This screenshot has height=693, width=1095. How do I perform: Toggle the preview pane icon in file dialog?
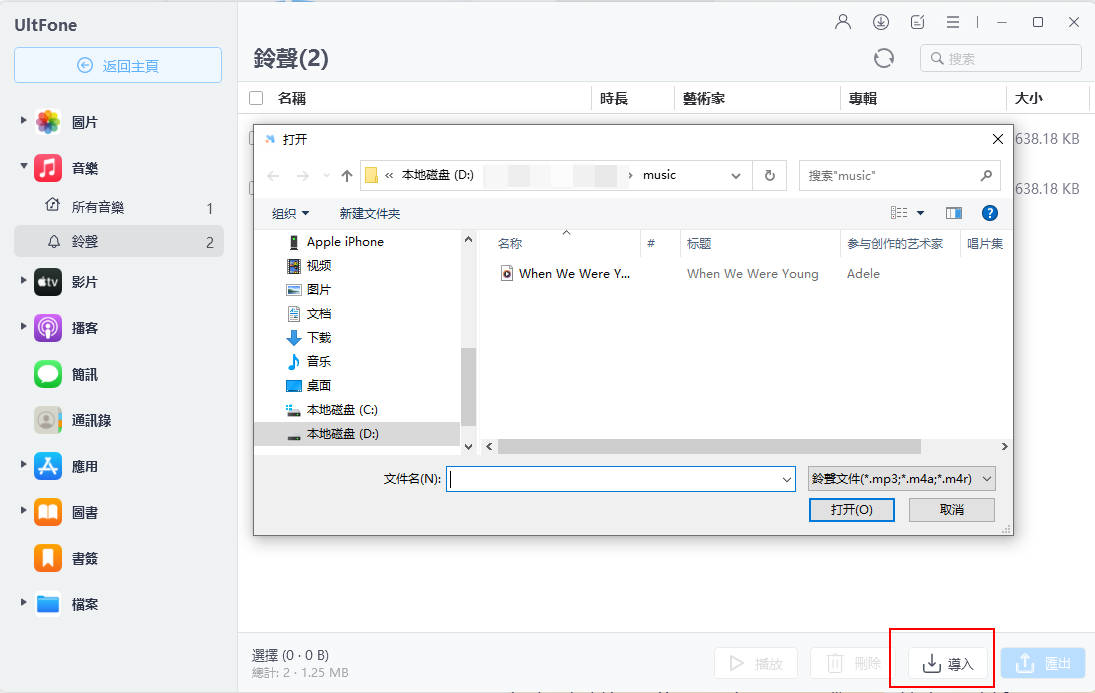point(953,212)
